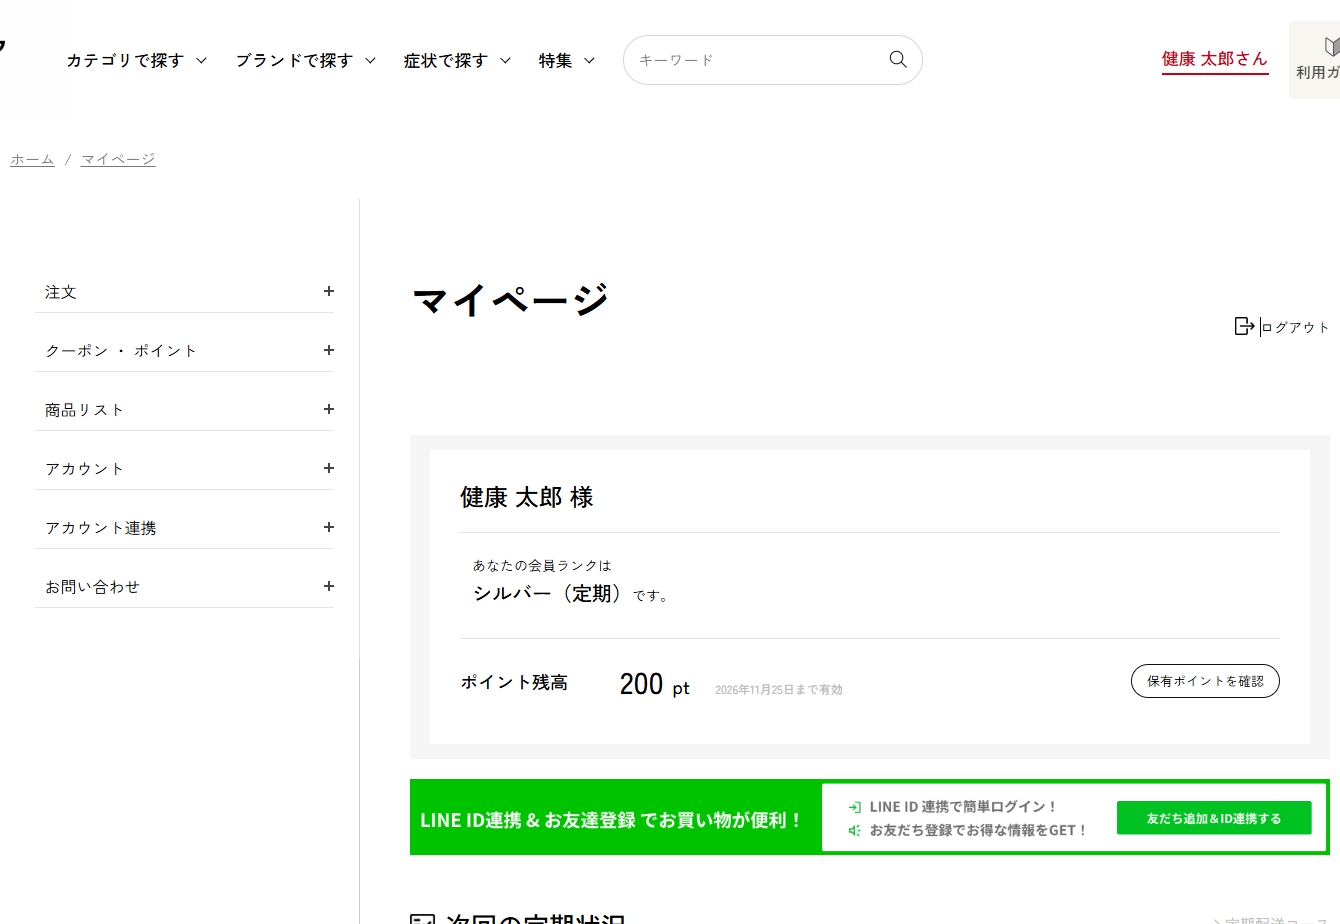Image resolution: width=1340 pixels, height=924 pixels.
Task: Expand the クーポン・ポイント section
Action: [x=328, y=350]
